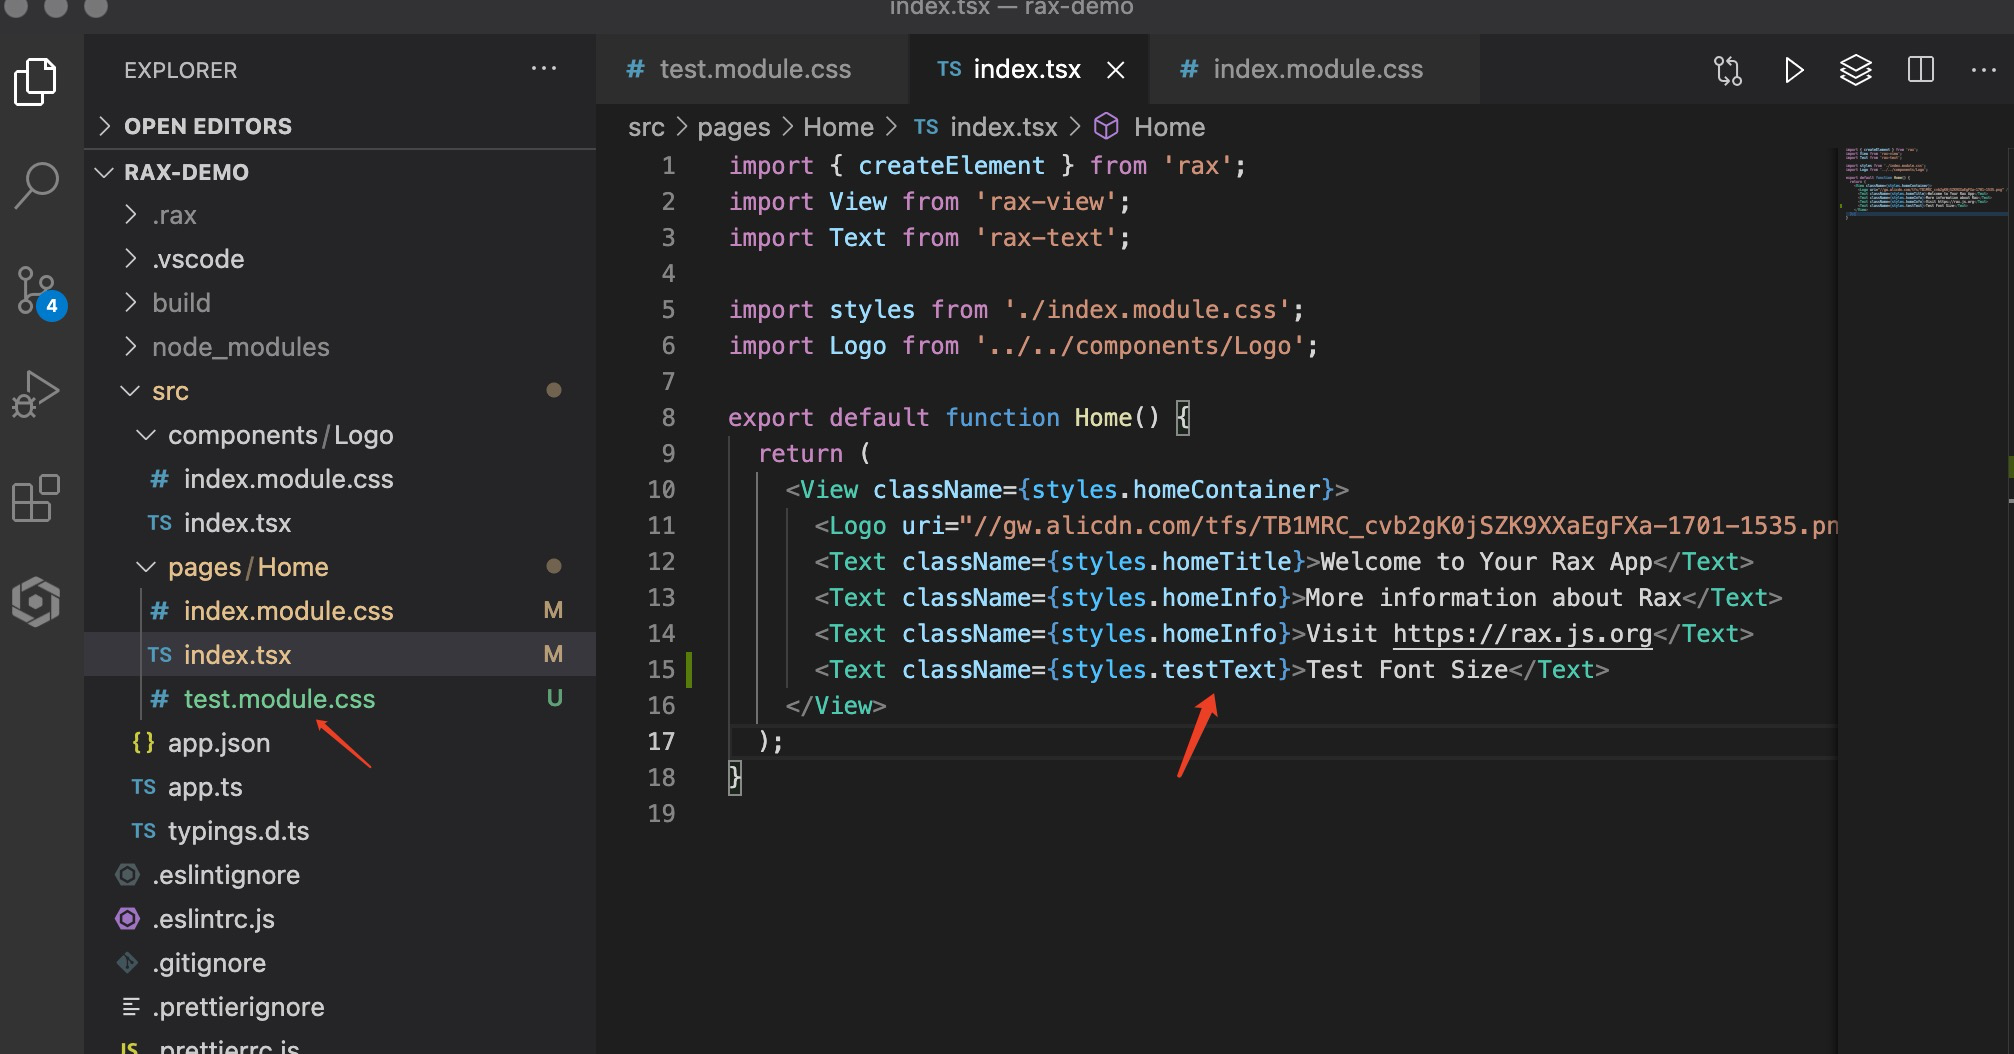Split the editor to the right
2014x1054 pixels.
coord(1921,70)
